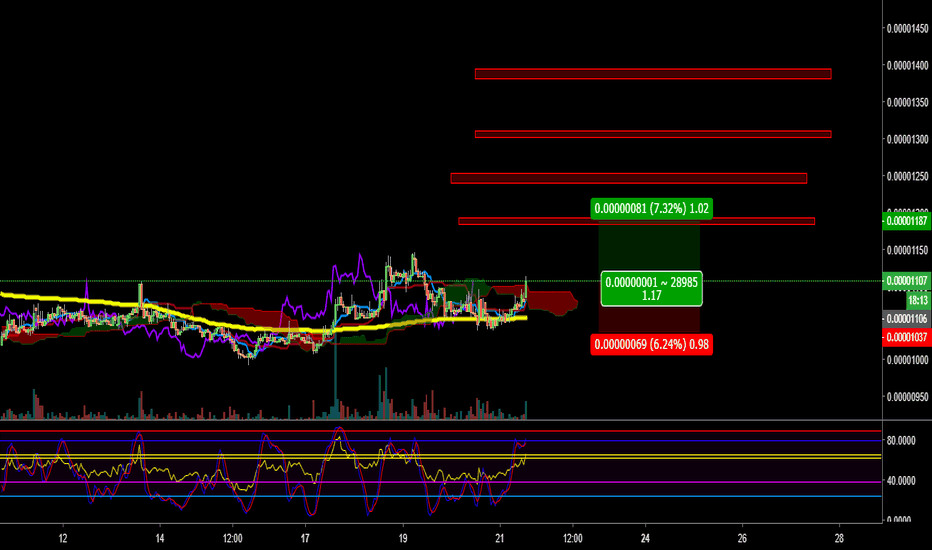Click the 40.0000 oscillator scale label
This screenshot has width=932, height=550.
[x=901, y=480]
